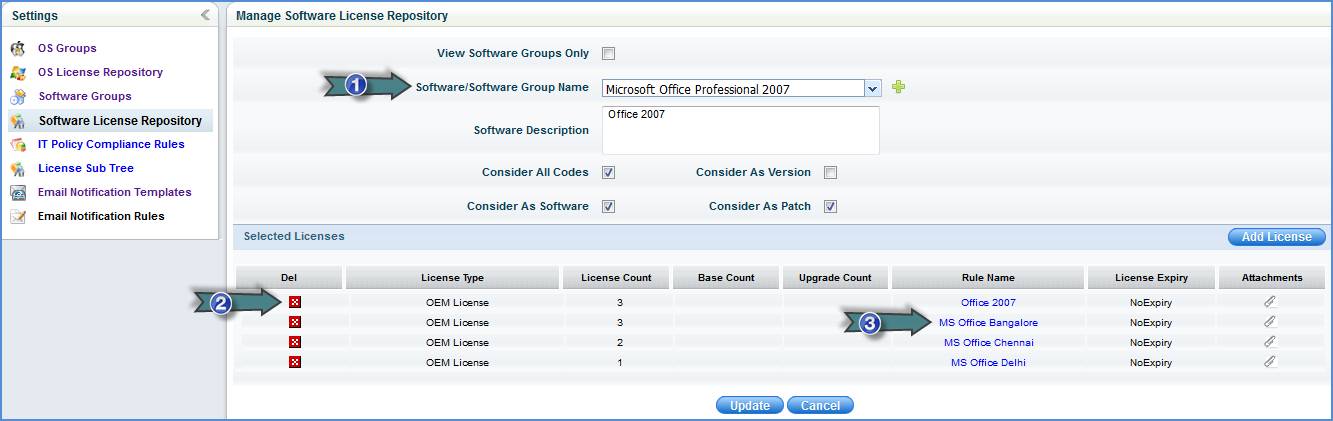The width and height of the screenshot is (1333, 421).
Task: Open Email Notification Templates page
Action: (115, 192)
